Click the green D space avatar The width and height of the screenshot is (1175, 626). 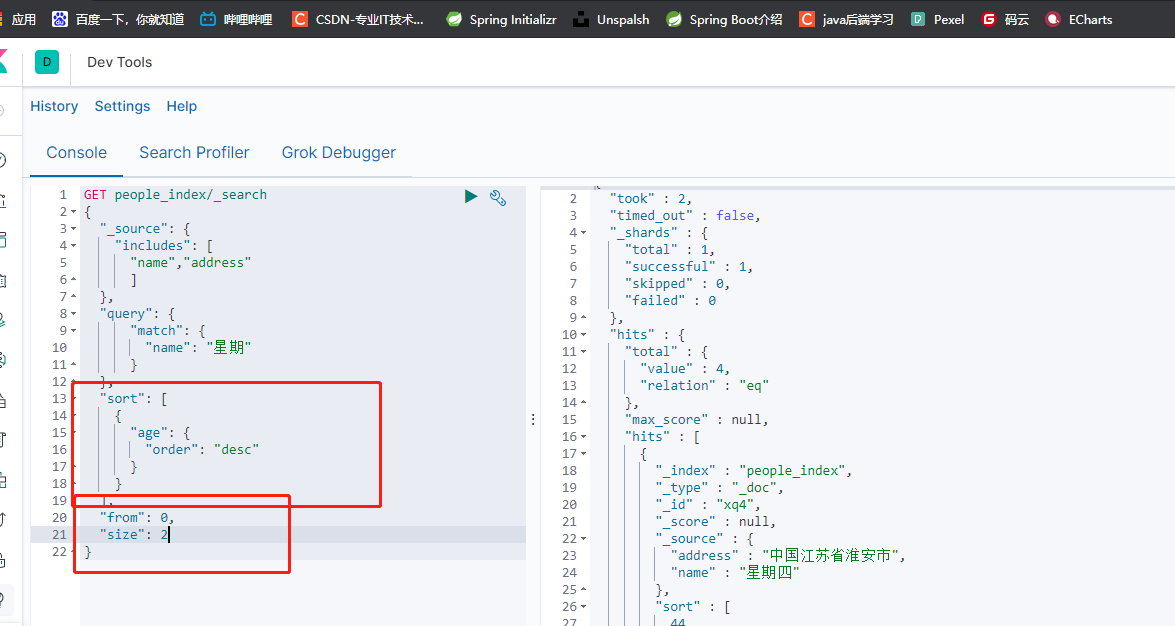tap(46, 62)
